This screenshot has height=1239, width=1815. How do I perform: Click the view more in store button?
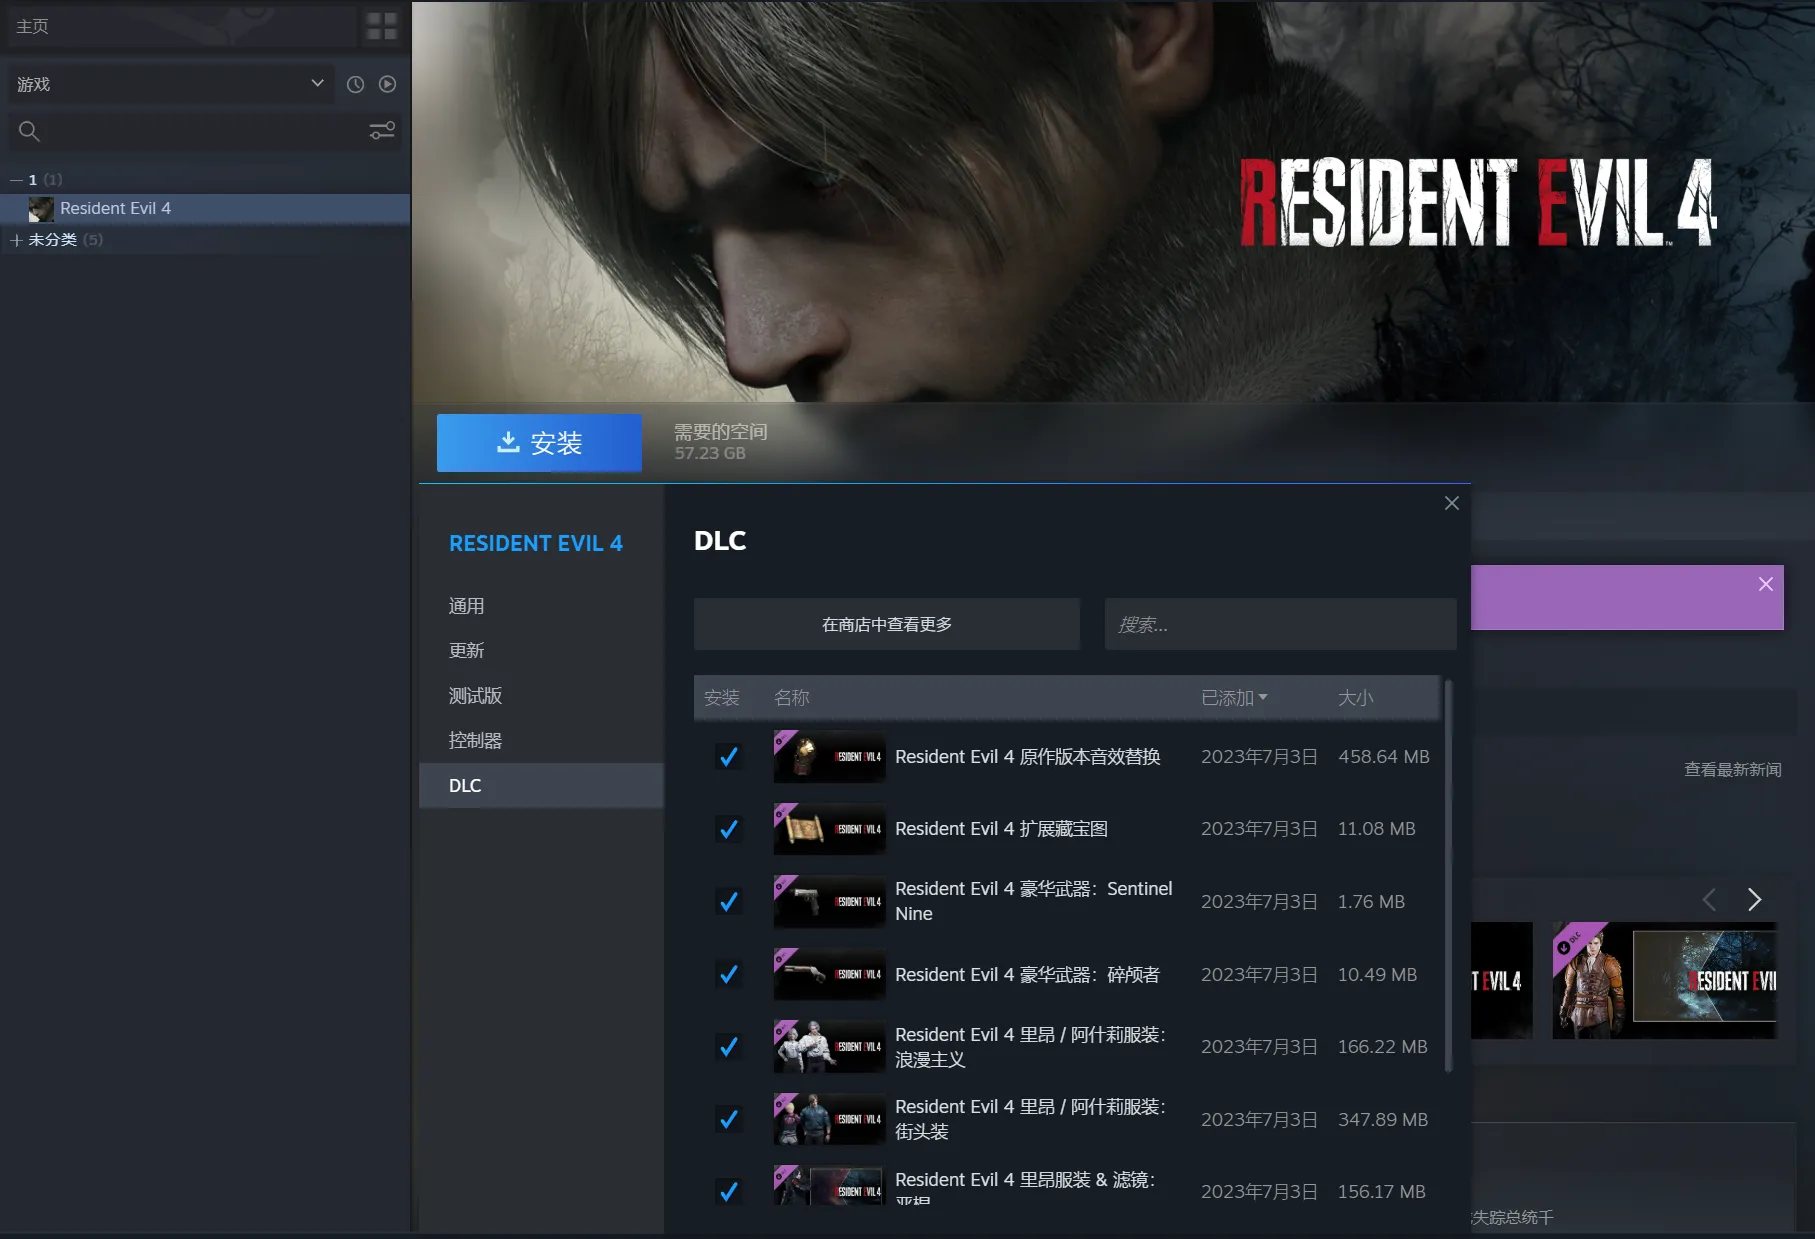[886, 625]
